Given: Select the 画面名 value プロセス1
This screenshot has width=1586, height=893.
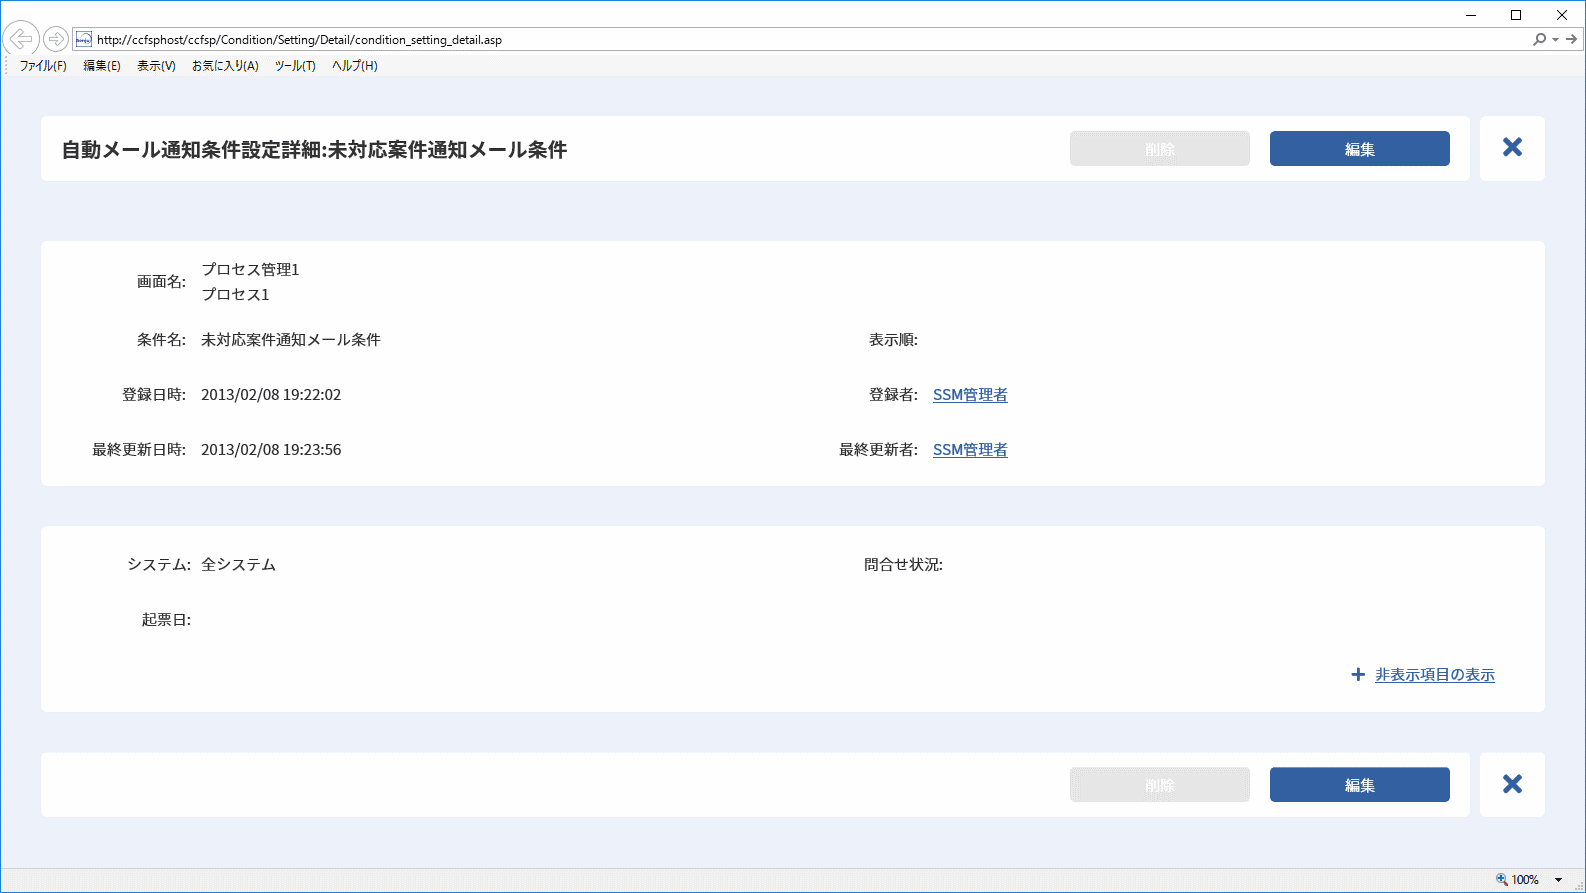Looking at the screenshot, I should click(x=235, y=294).
